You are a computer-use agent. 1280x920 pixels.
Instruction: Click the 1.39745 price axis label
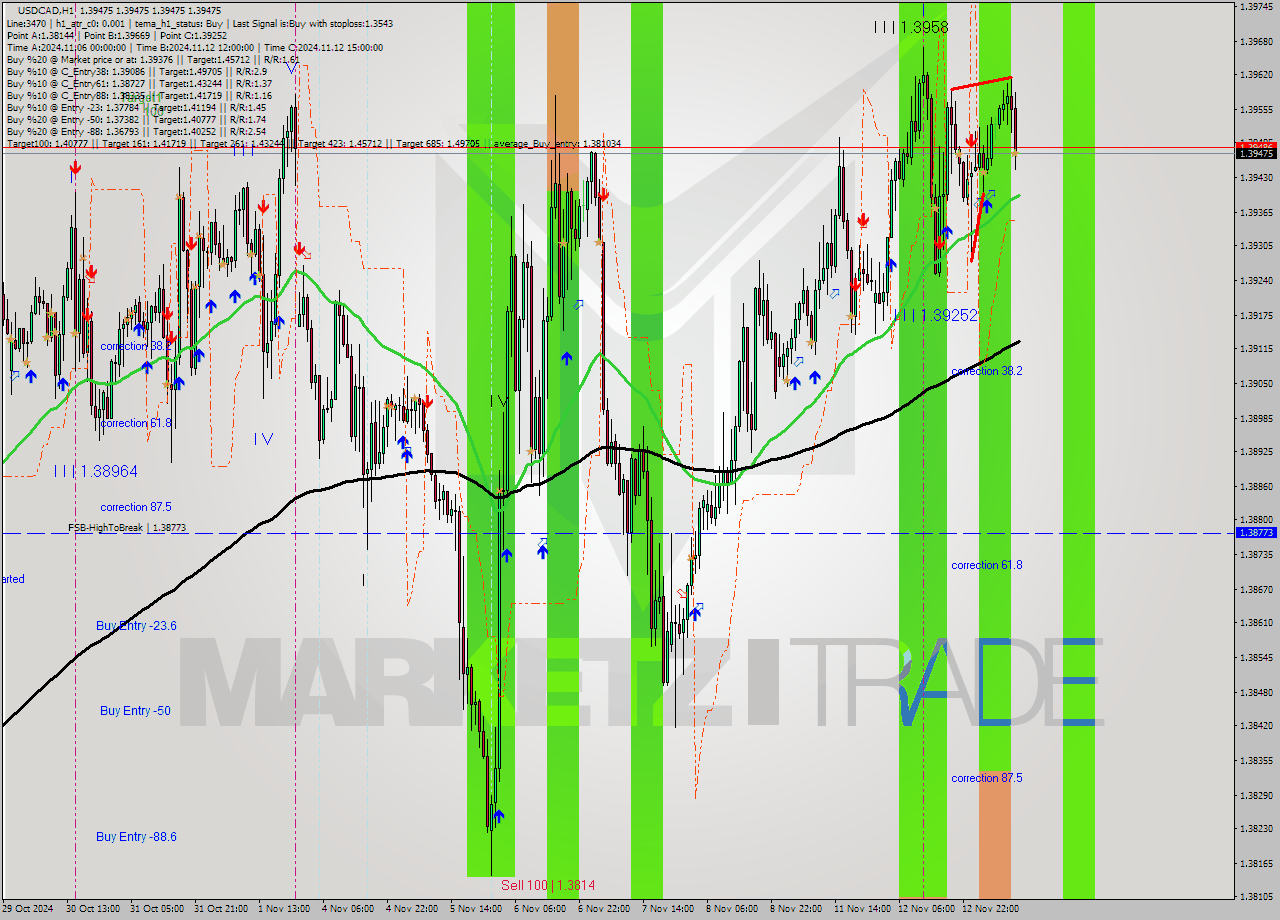[x=1256, y=6]
